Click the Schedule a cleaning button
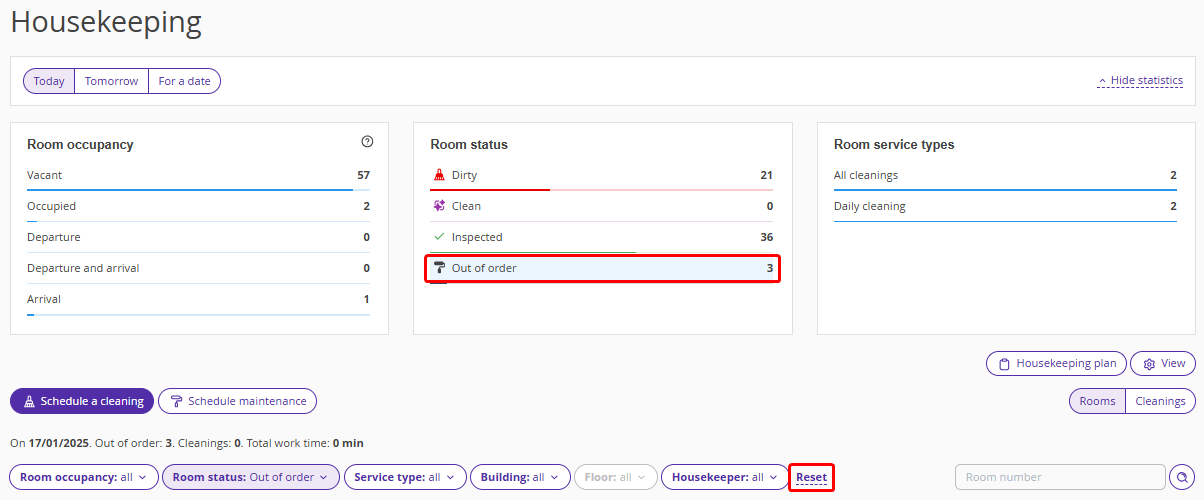This screenshot has width=1204, height=500. [82, 401]
